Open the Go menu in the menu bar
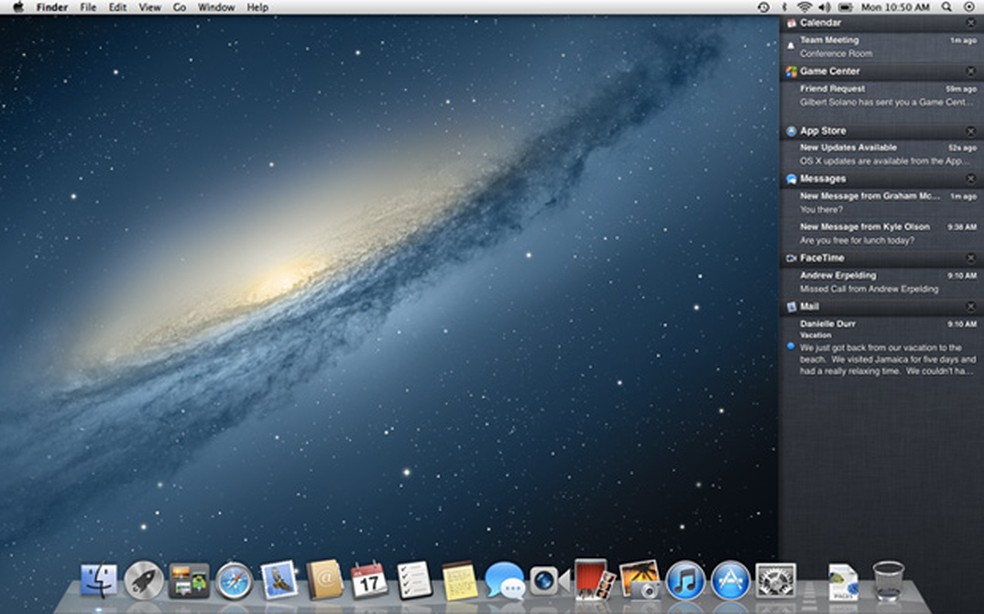Screen dimensions: 984x614 coord(178,7)
